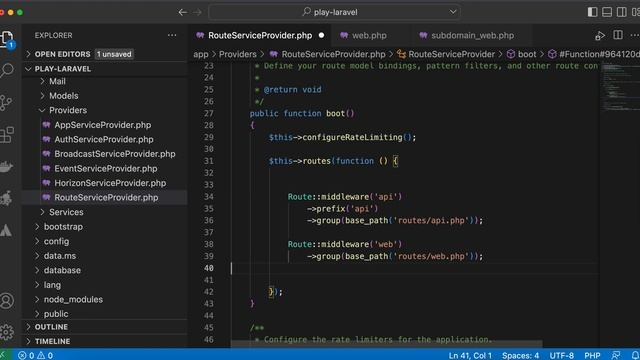
Task: Click Ln 41, Col 1 in status bar
Action: tap(470, 356)
